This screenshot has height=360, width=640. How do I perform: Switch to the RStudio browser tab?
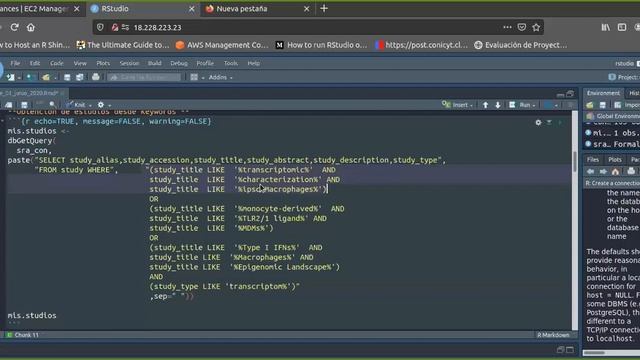point(143,9)
